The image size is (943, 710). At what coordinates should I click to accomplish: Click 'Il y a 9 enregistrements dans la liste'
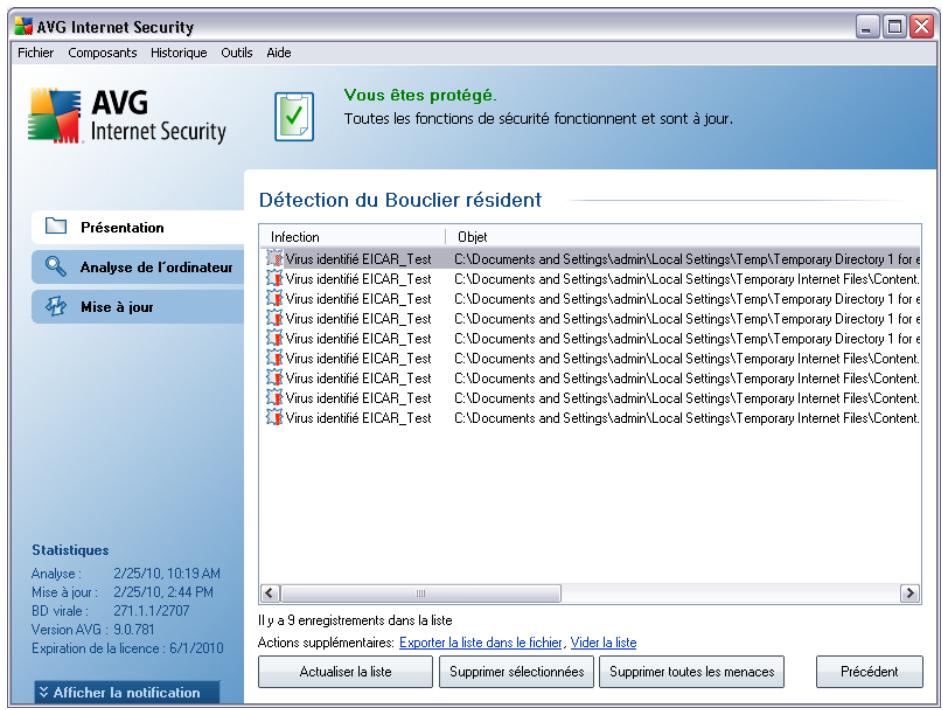pos(355,620)
